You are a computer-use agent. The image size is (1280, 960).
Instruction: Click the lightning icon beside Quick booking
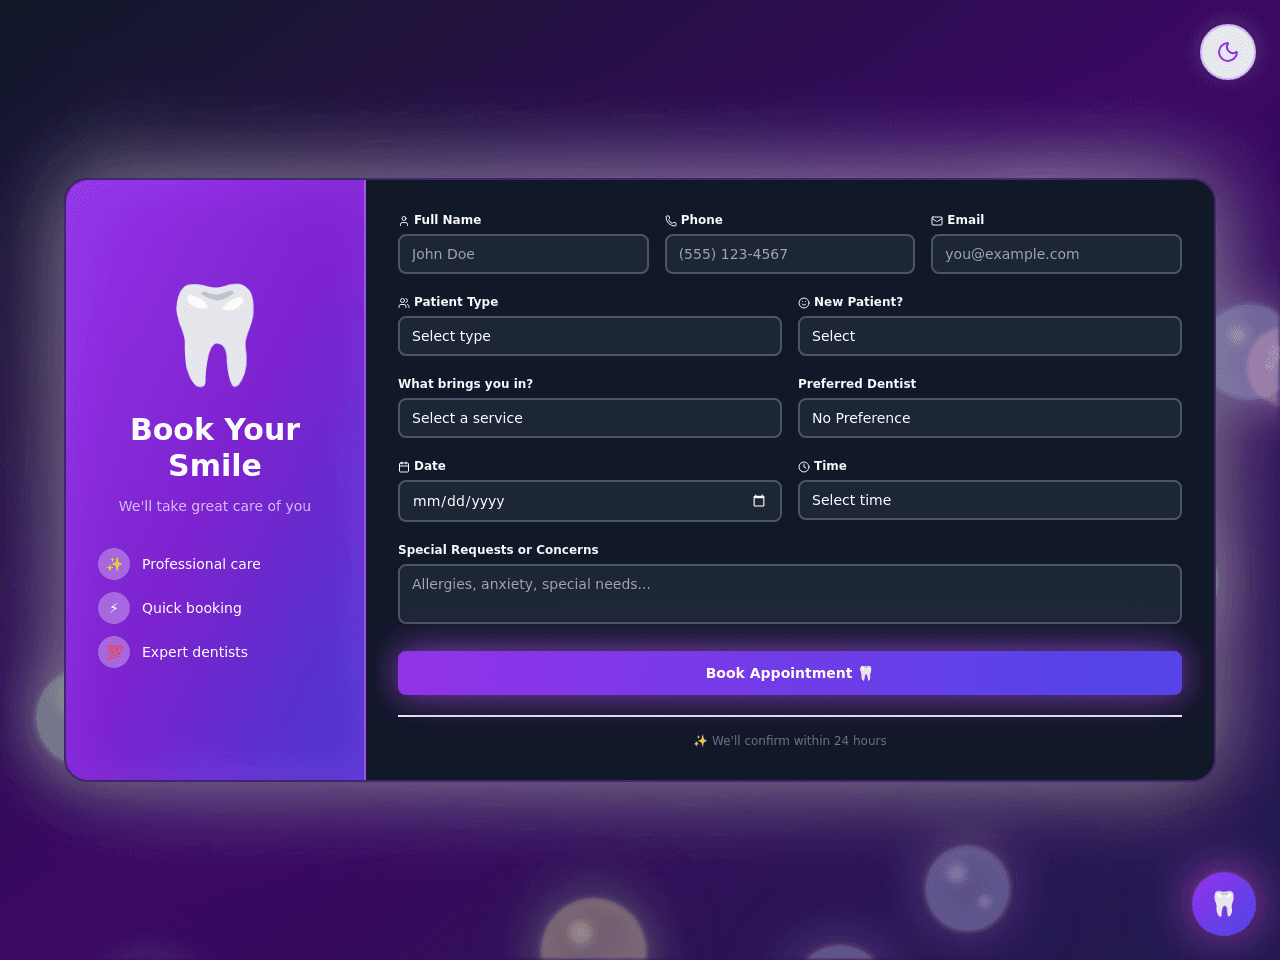tap(114, 608)
